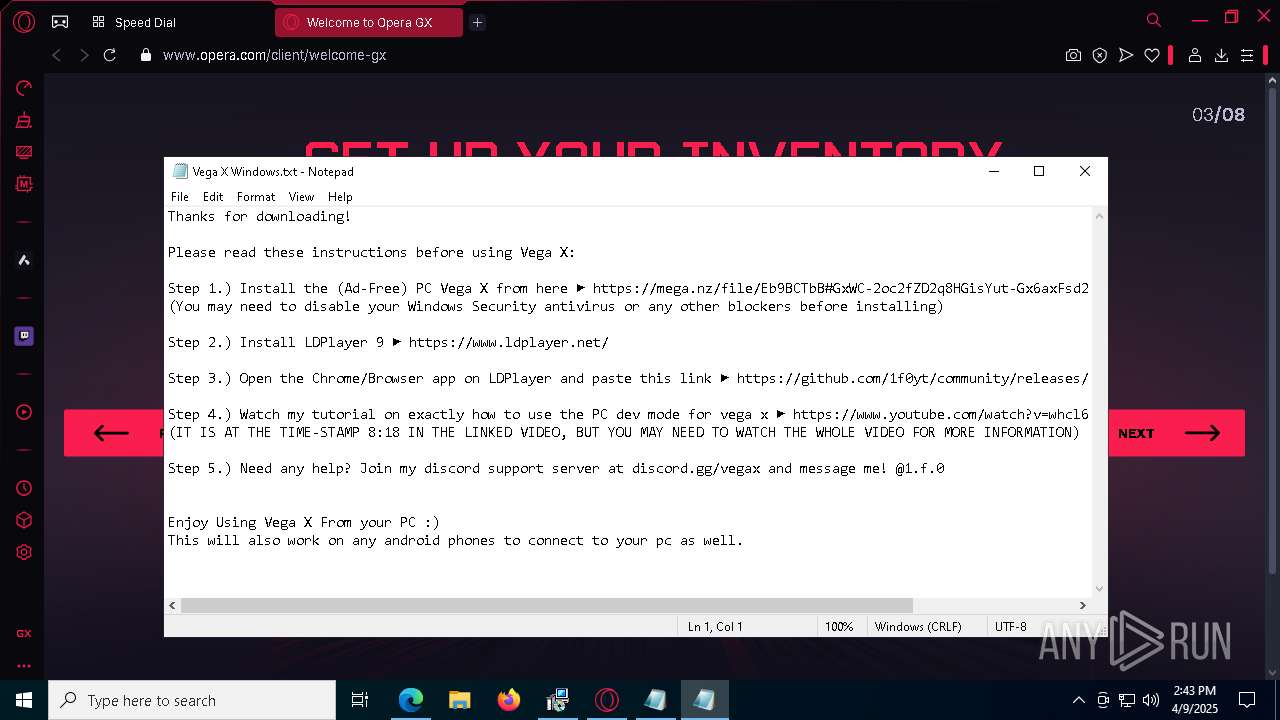Image resolution: width=1280 pixels, height=720 pixels.
Task: Open GX Cleaner broom icon in sidebar
Action: point(24,120)
